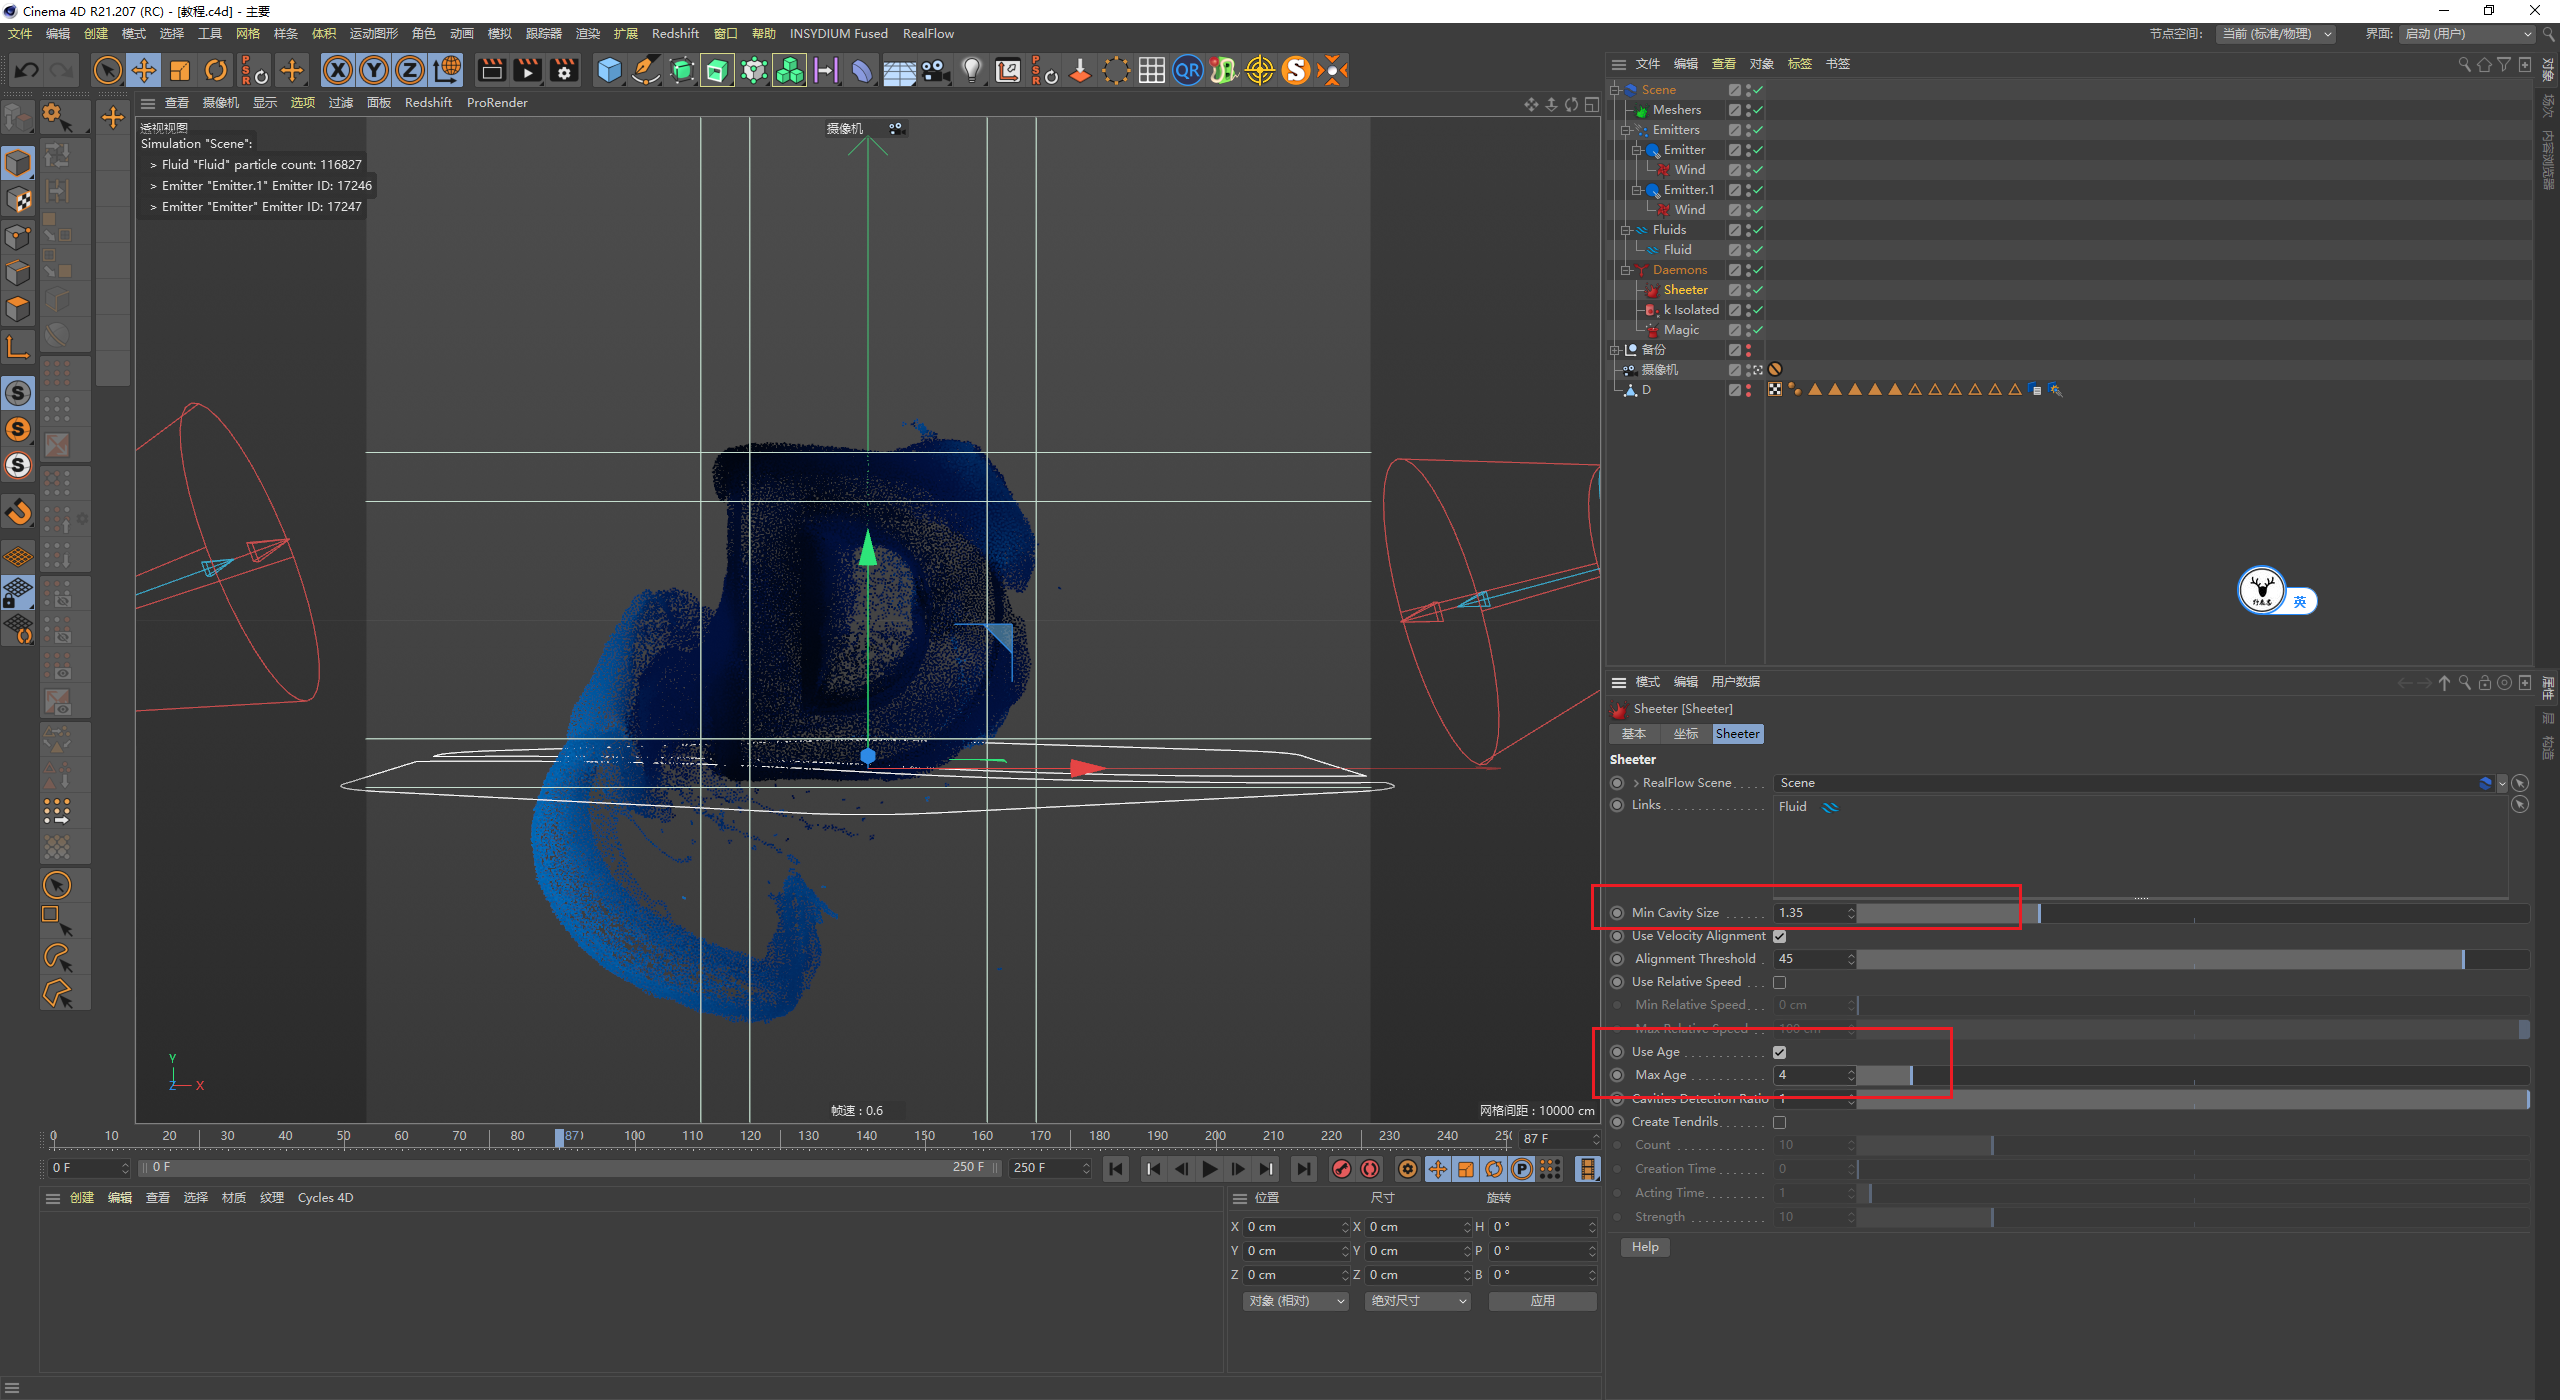Viewport: 2560px width, 1400px height.
Task: Click the Help button
Action: [x=1645, y=1247]
